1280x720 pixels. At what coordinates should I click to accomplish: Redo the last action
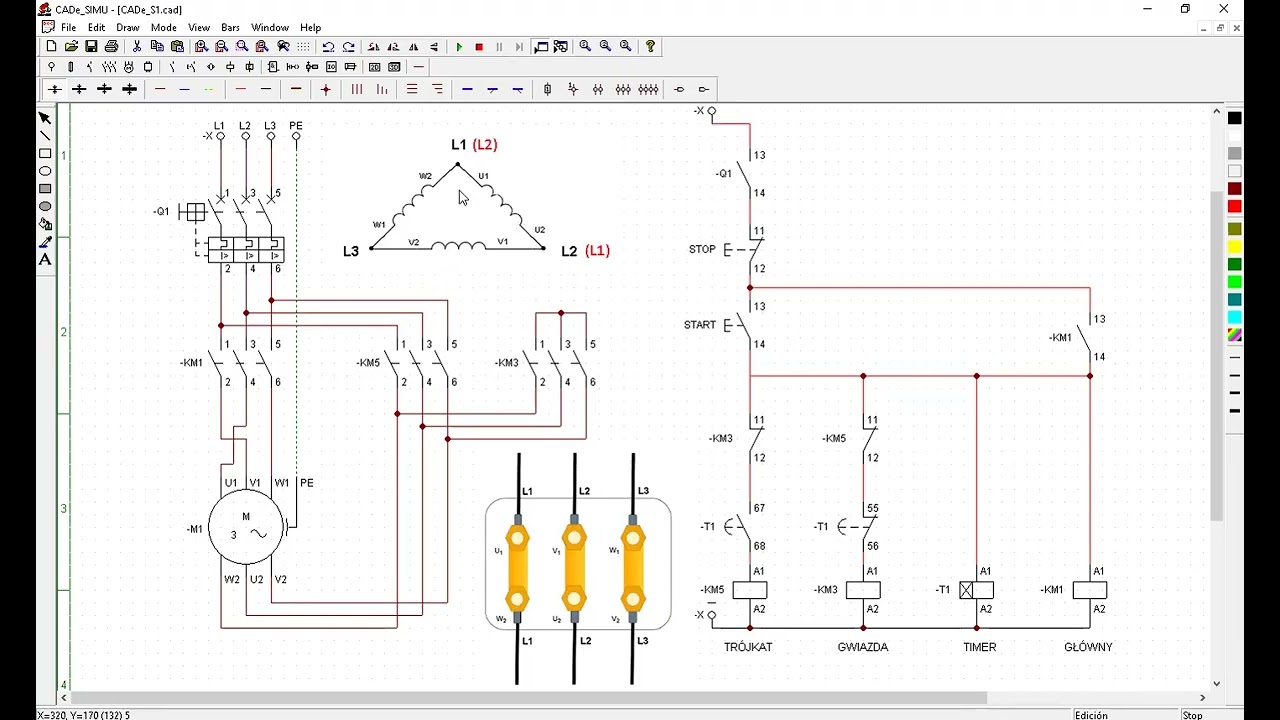coord(349,47)
